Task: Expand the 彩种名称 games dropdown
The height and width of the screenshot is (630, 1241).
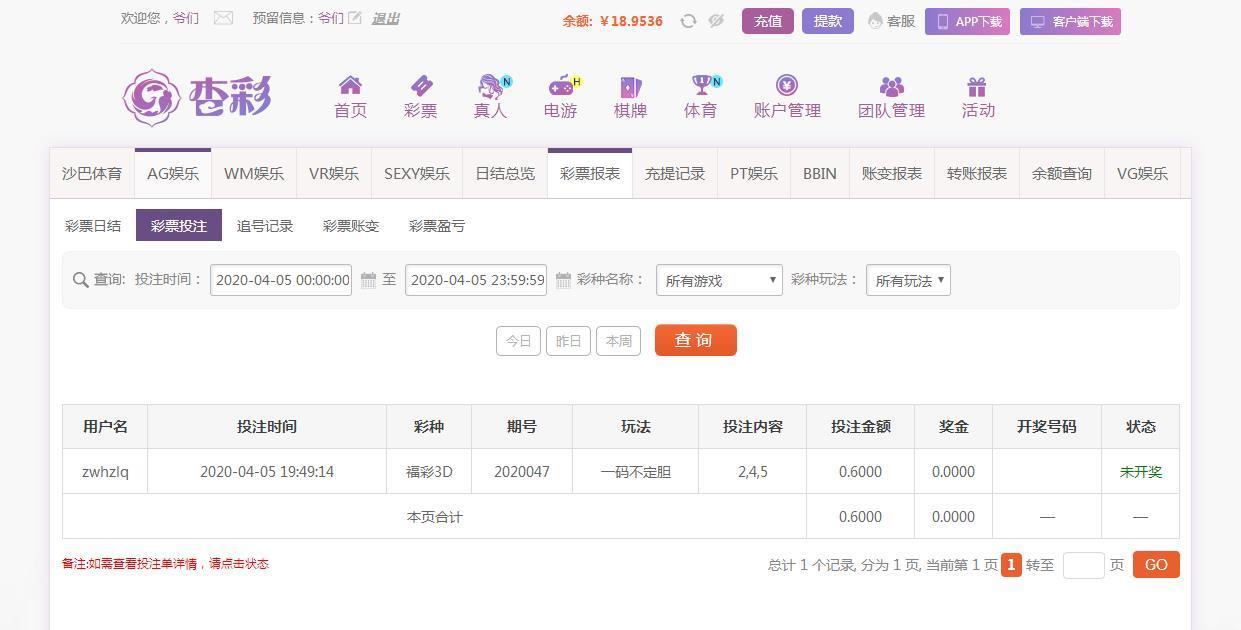Action: click(x=719, y=281)
